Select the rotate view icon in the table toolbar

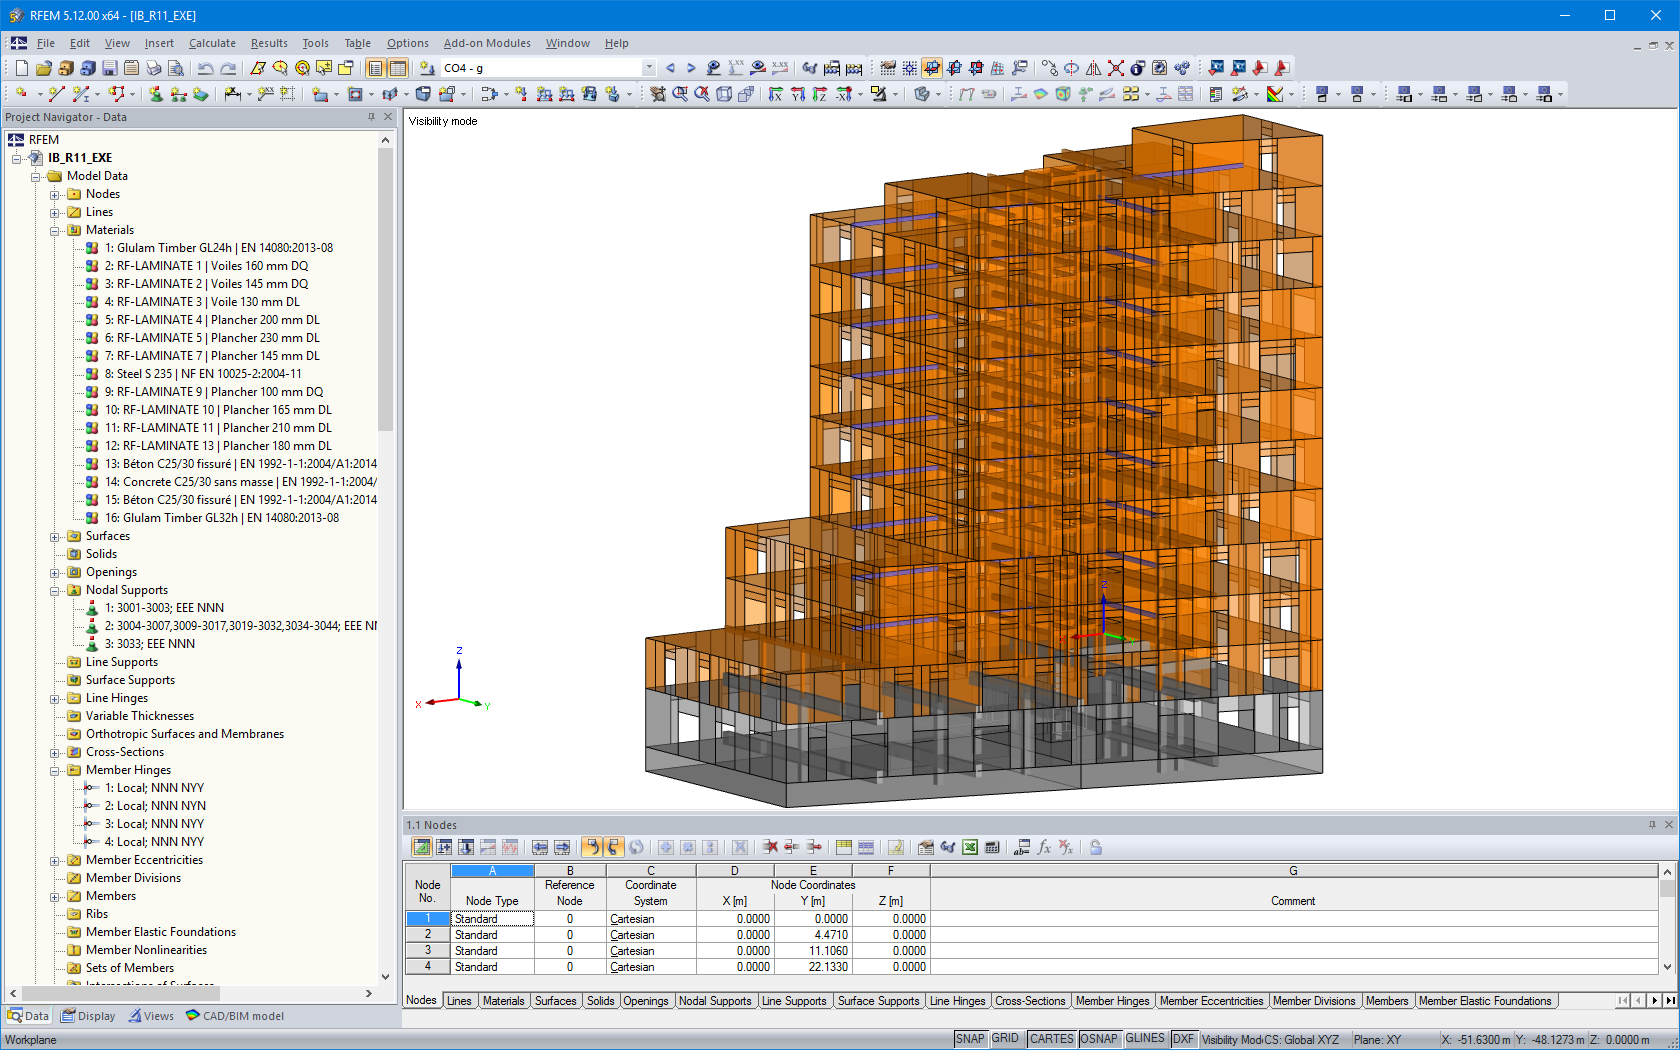(x=637, y=847)
